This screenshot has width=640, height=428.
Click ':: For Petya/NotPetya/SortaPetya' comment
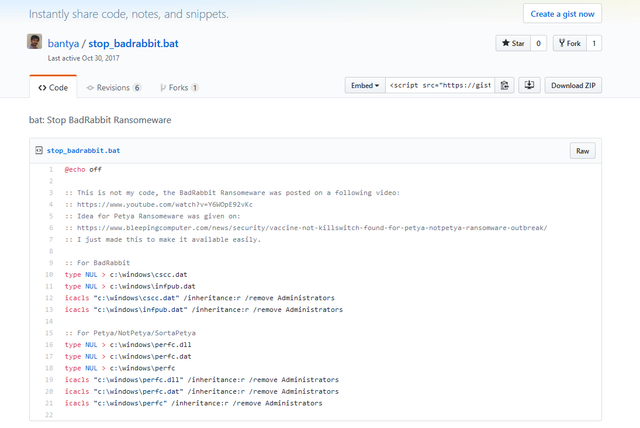click(130, 333)
